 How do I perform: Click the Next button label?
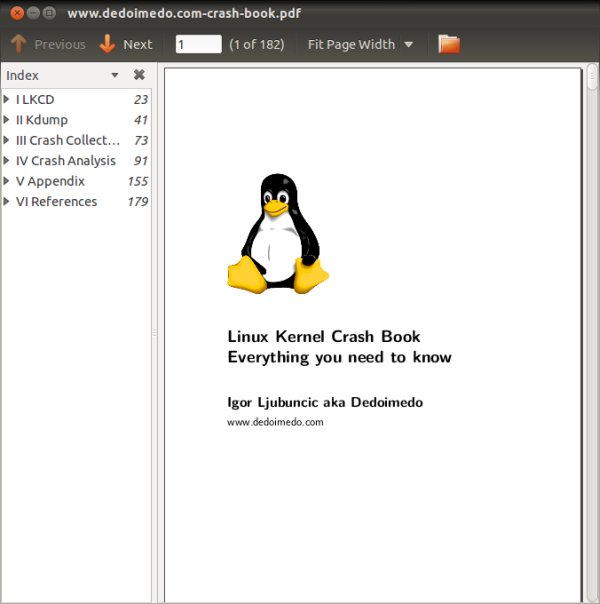tap(138, 44)
